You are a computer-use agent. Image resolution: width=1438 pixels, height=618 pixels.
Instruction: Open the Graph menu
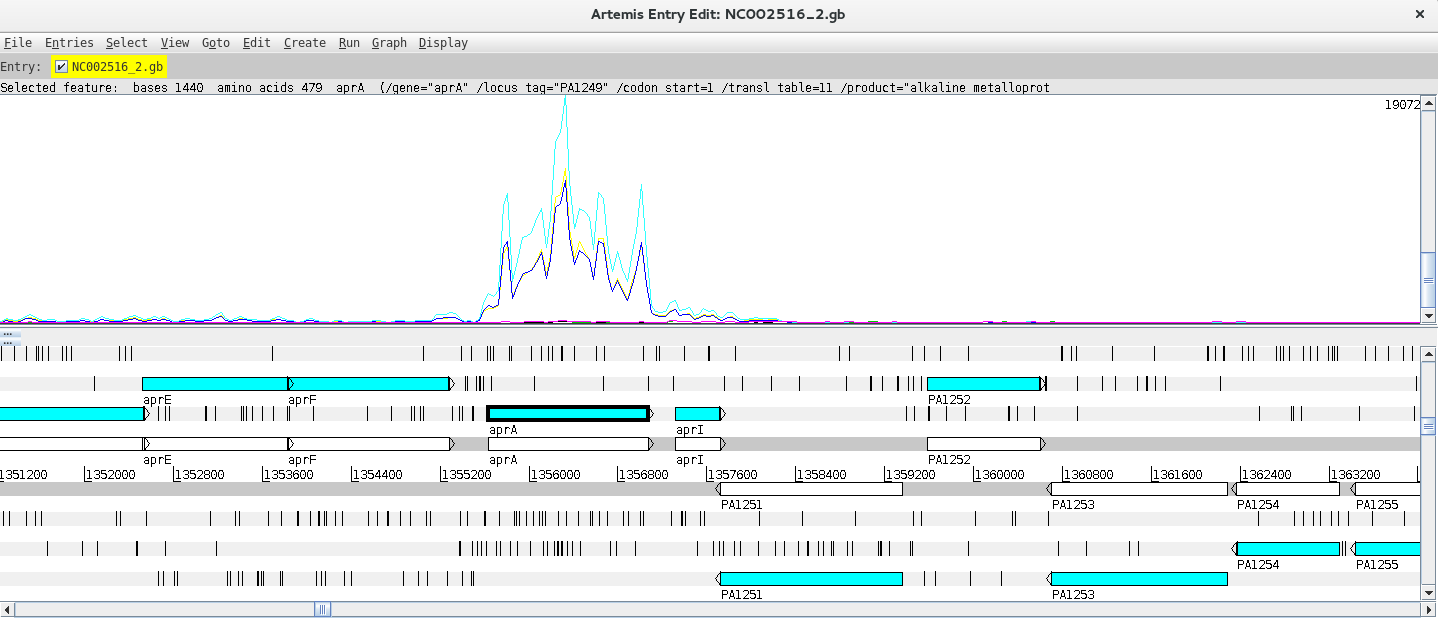(x=389, y=43)
